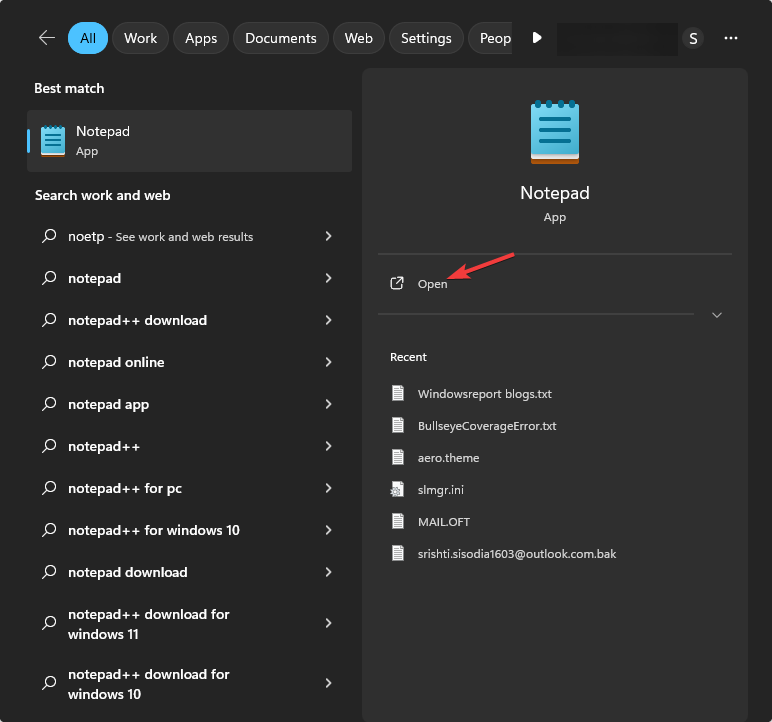The width and height of the screenshot is (772, 722).
Task: Expand arrow for notepad app suggestion
Action: [x=328, y=404]
